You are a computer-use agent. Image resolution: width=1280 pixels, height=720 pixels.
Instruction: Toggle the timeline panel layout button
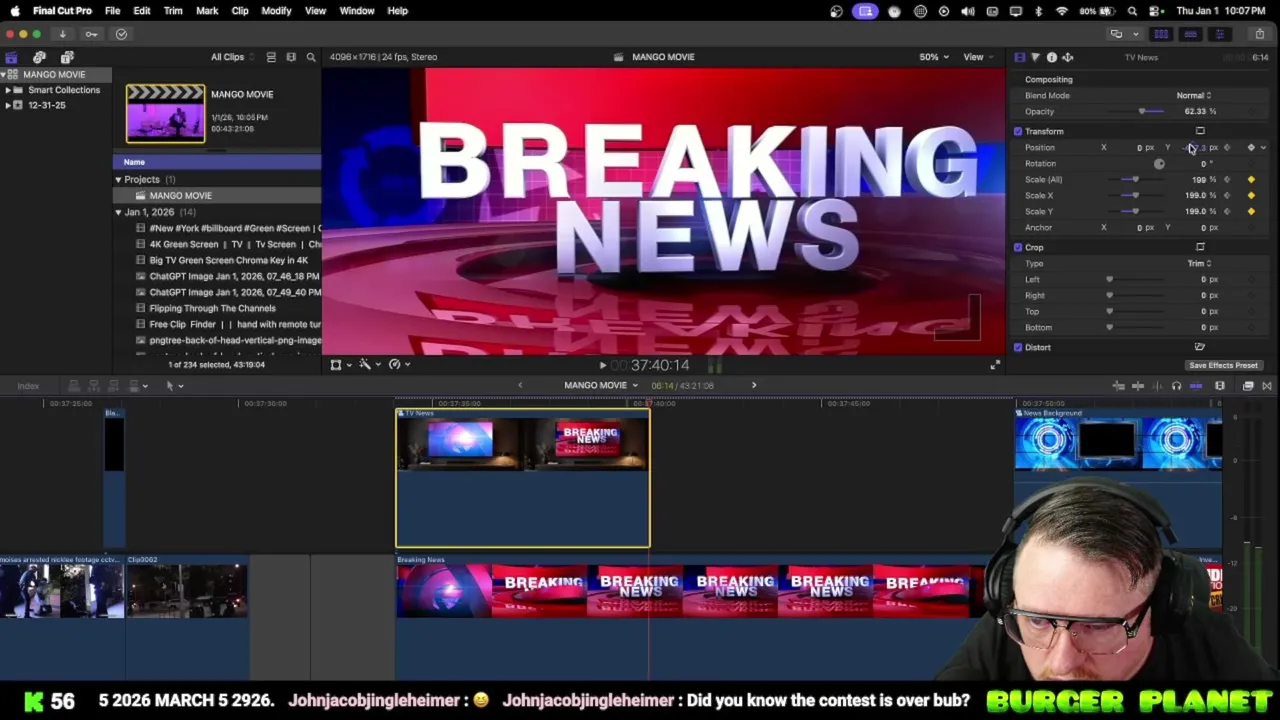tap(1190, 34)
